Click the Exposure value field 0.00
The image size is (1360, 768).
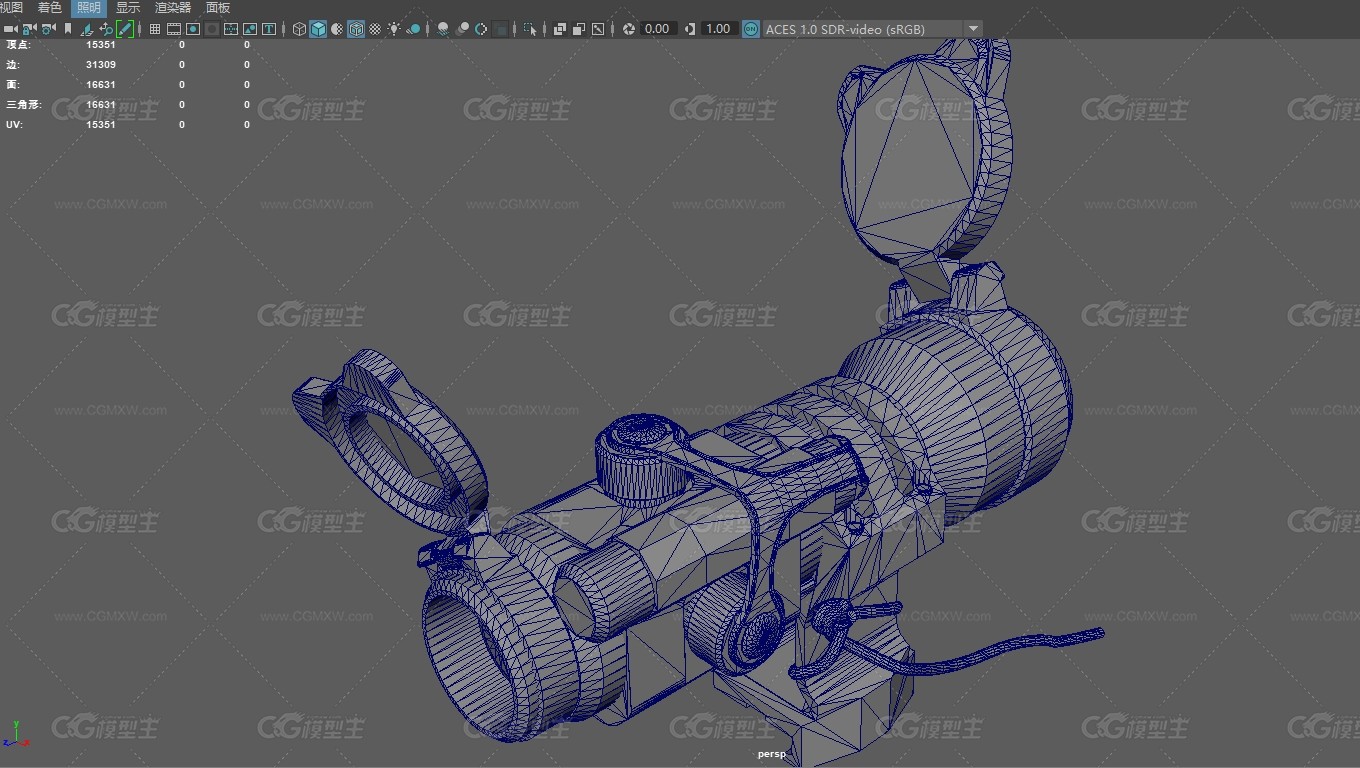[x=657, y=29]
